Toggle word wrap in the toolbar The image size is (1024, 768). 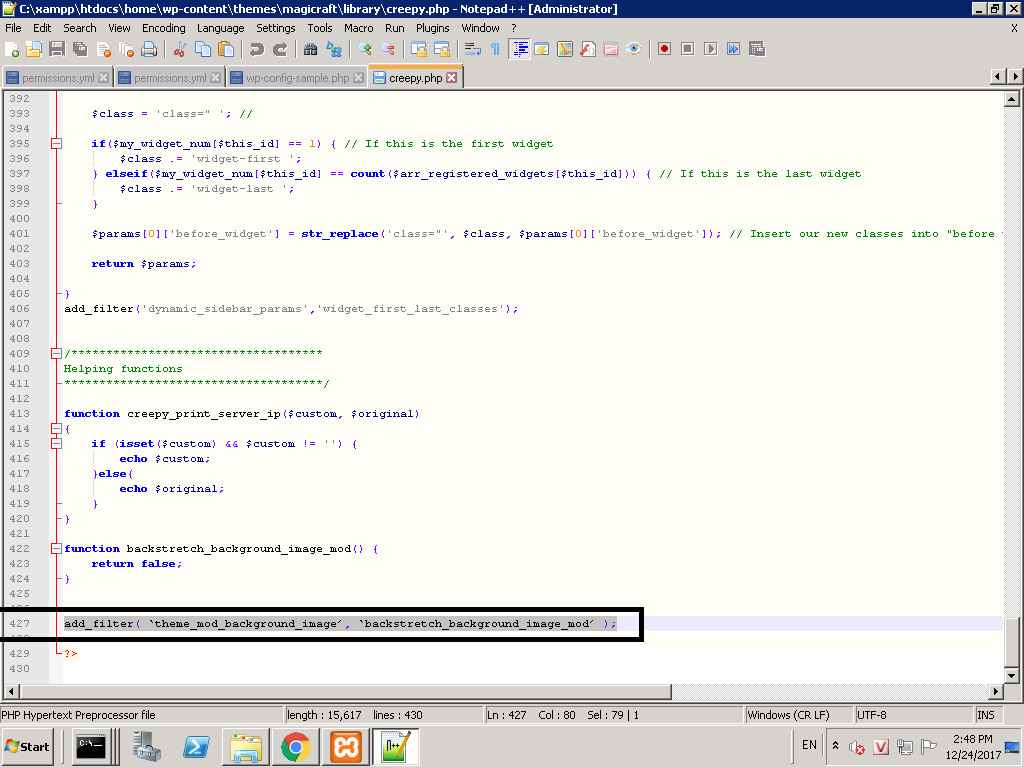click(x=473, y=49)
